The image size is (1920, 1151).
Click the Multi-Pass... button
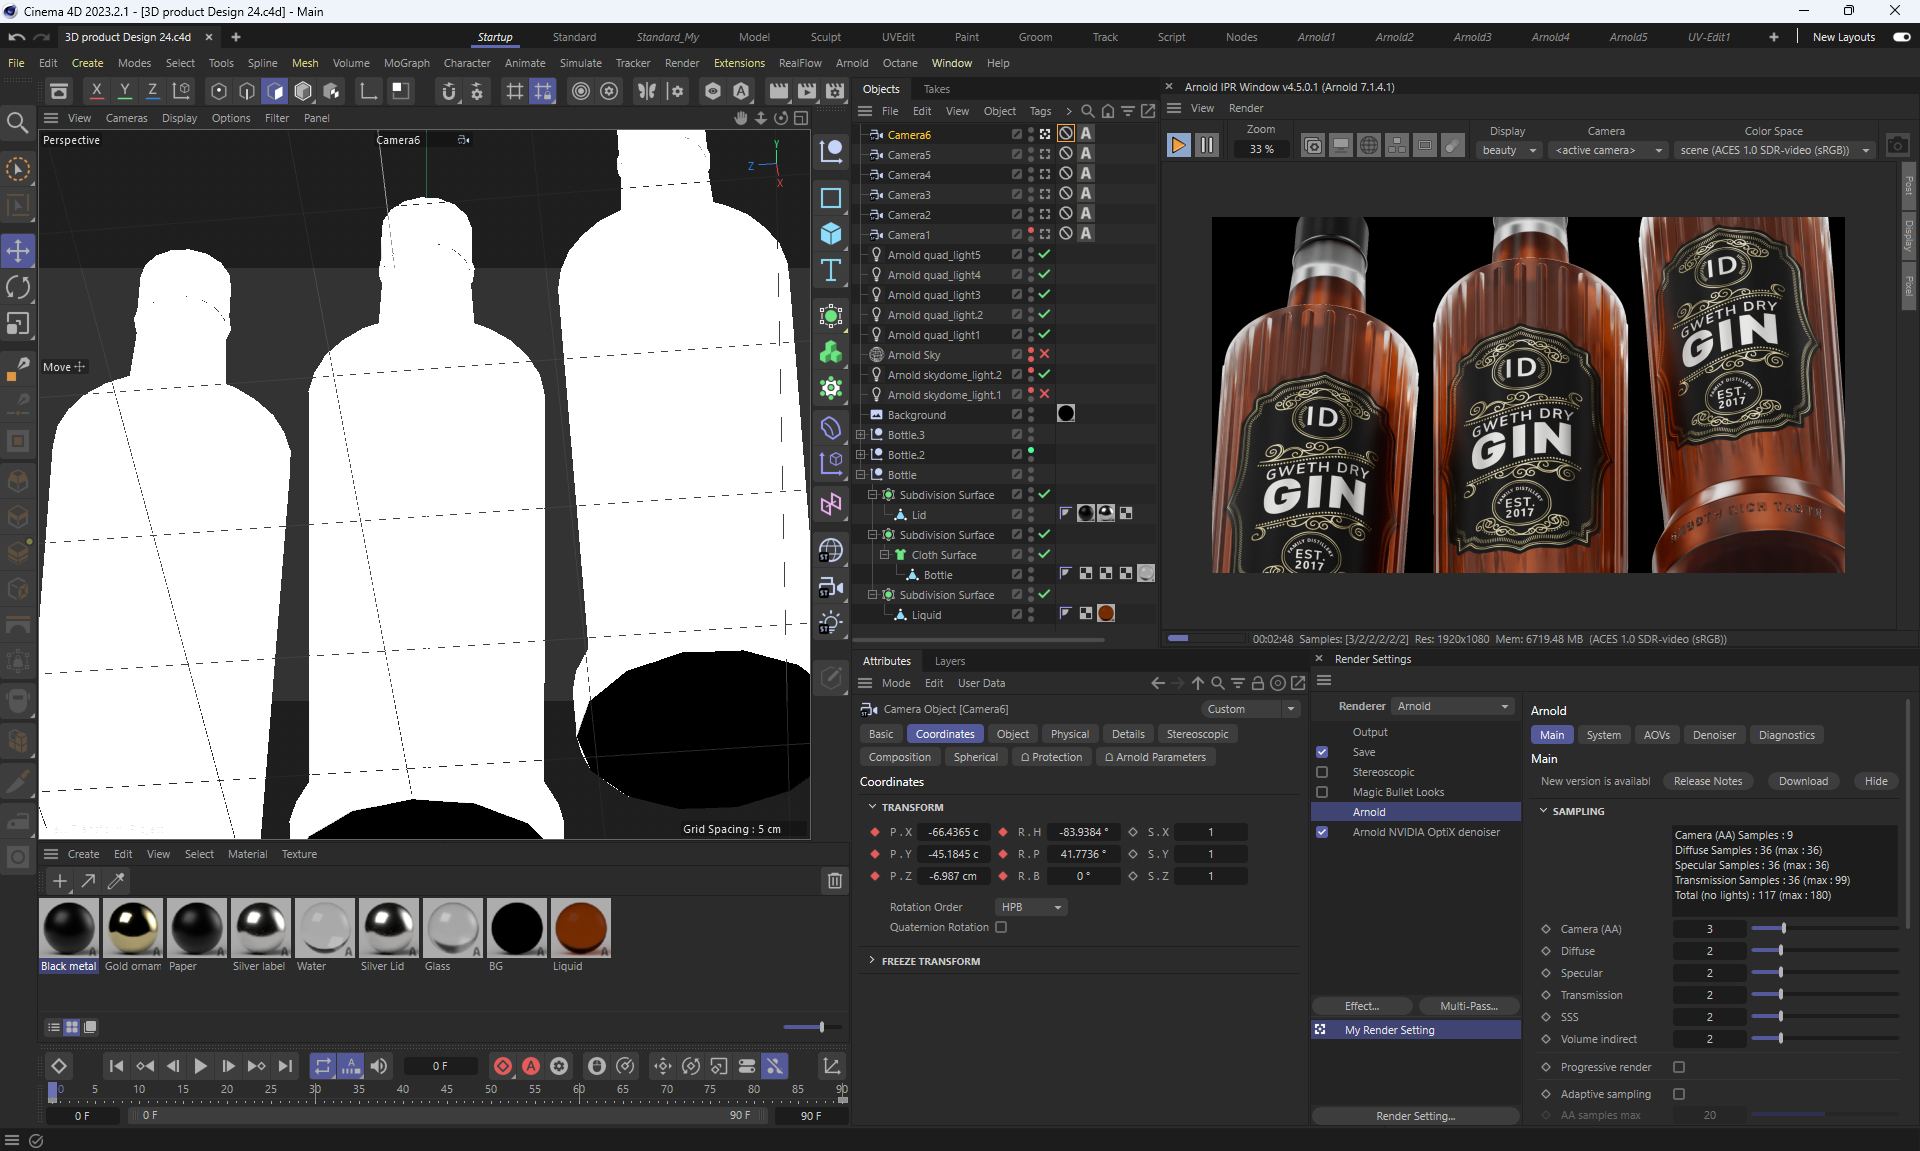pos(1467,1006)
